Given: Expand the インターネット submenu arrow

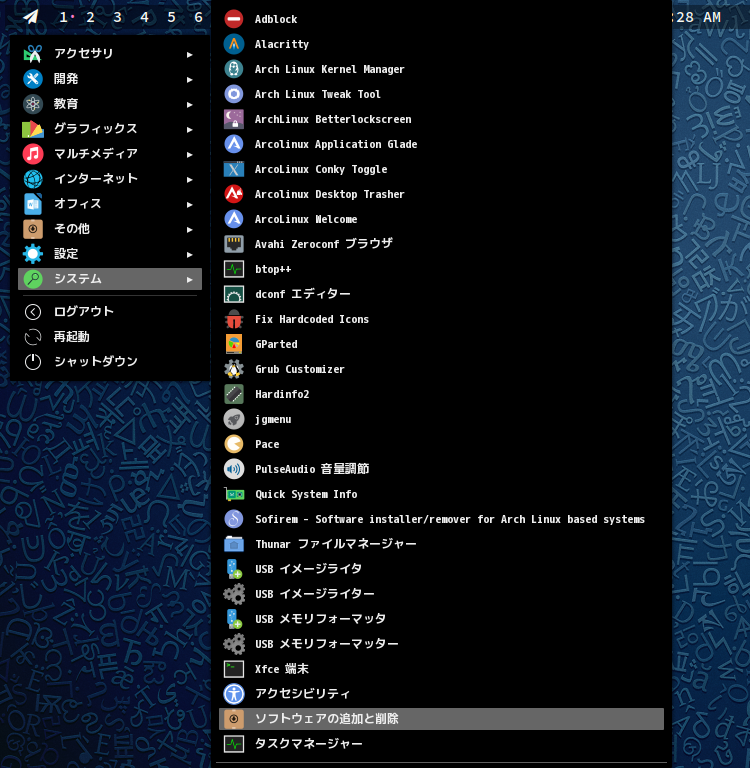Looking at the screenshot, I should [x=189, y=179].
